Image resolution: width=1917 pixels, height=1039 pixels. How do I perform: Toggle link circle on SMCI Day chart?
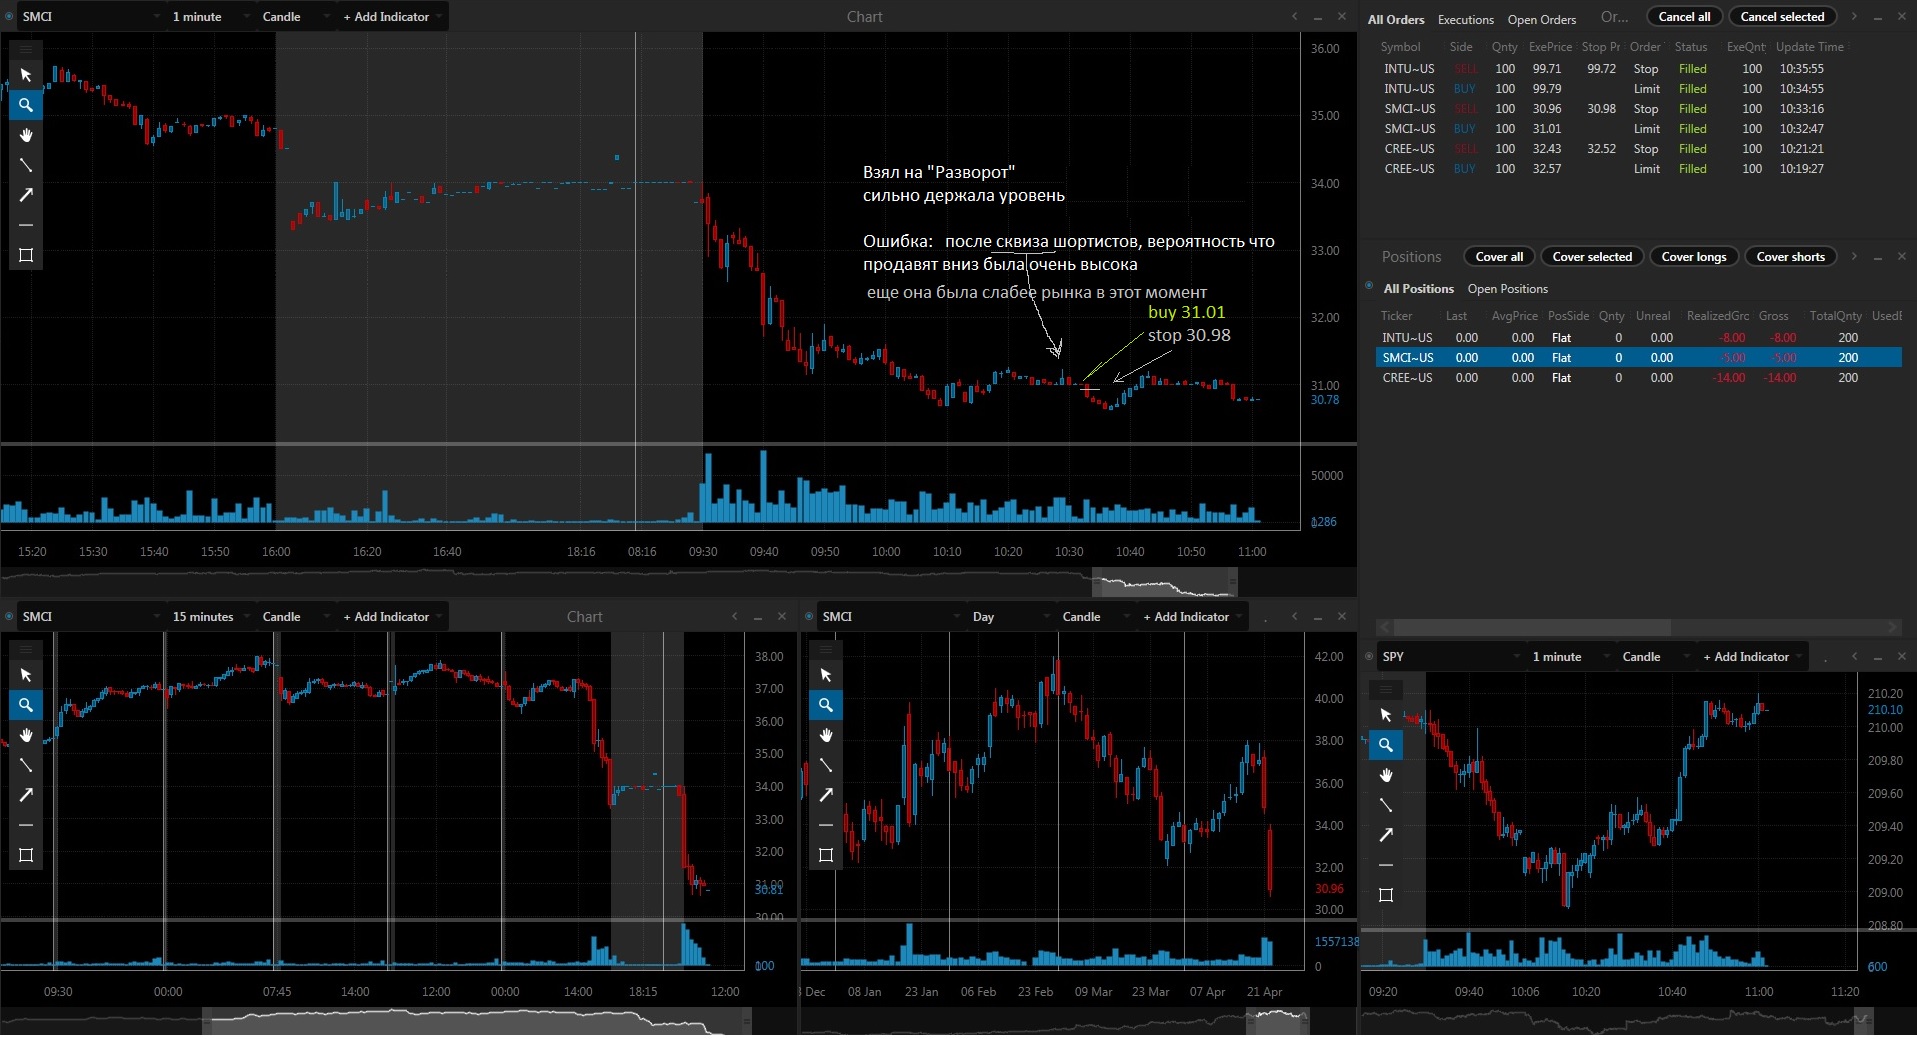[x=809, y=616]
